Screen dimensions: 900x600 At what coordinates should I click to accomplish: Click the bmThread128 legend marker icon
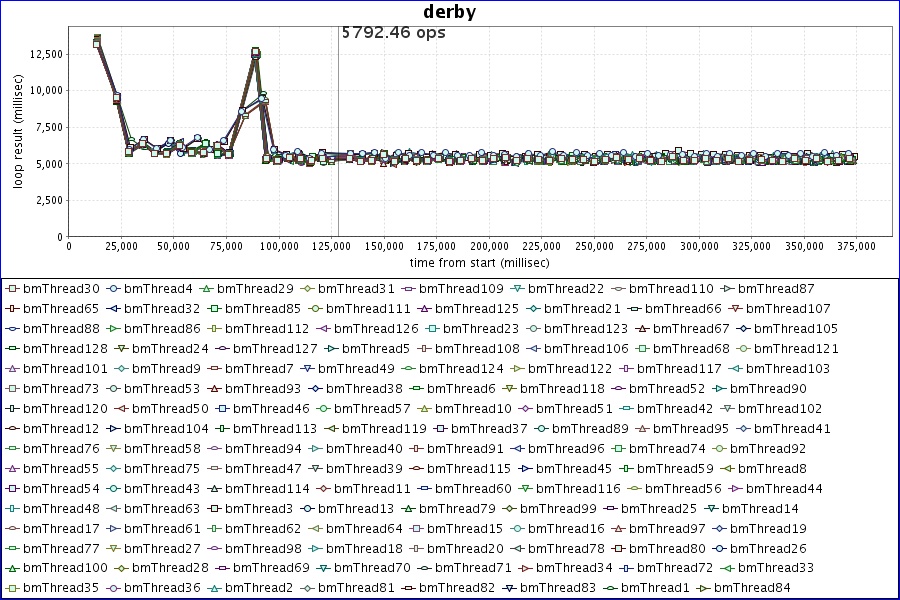coord(12,349)
